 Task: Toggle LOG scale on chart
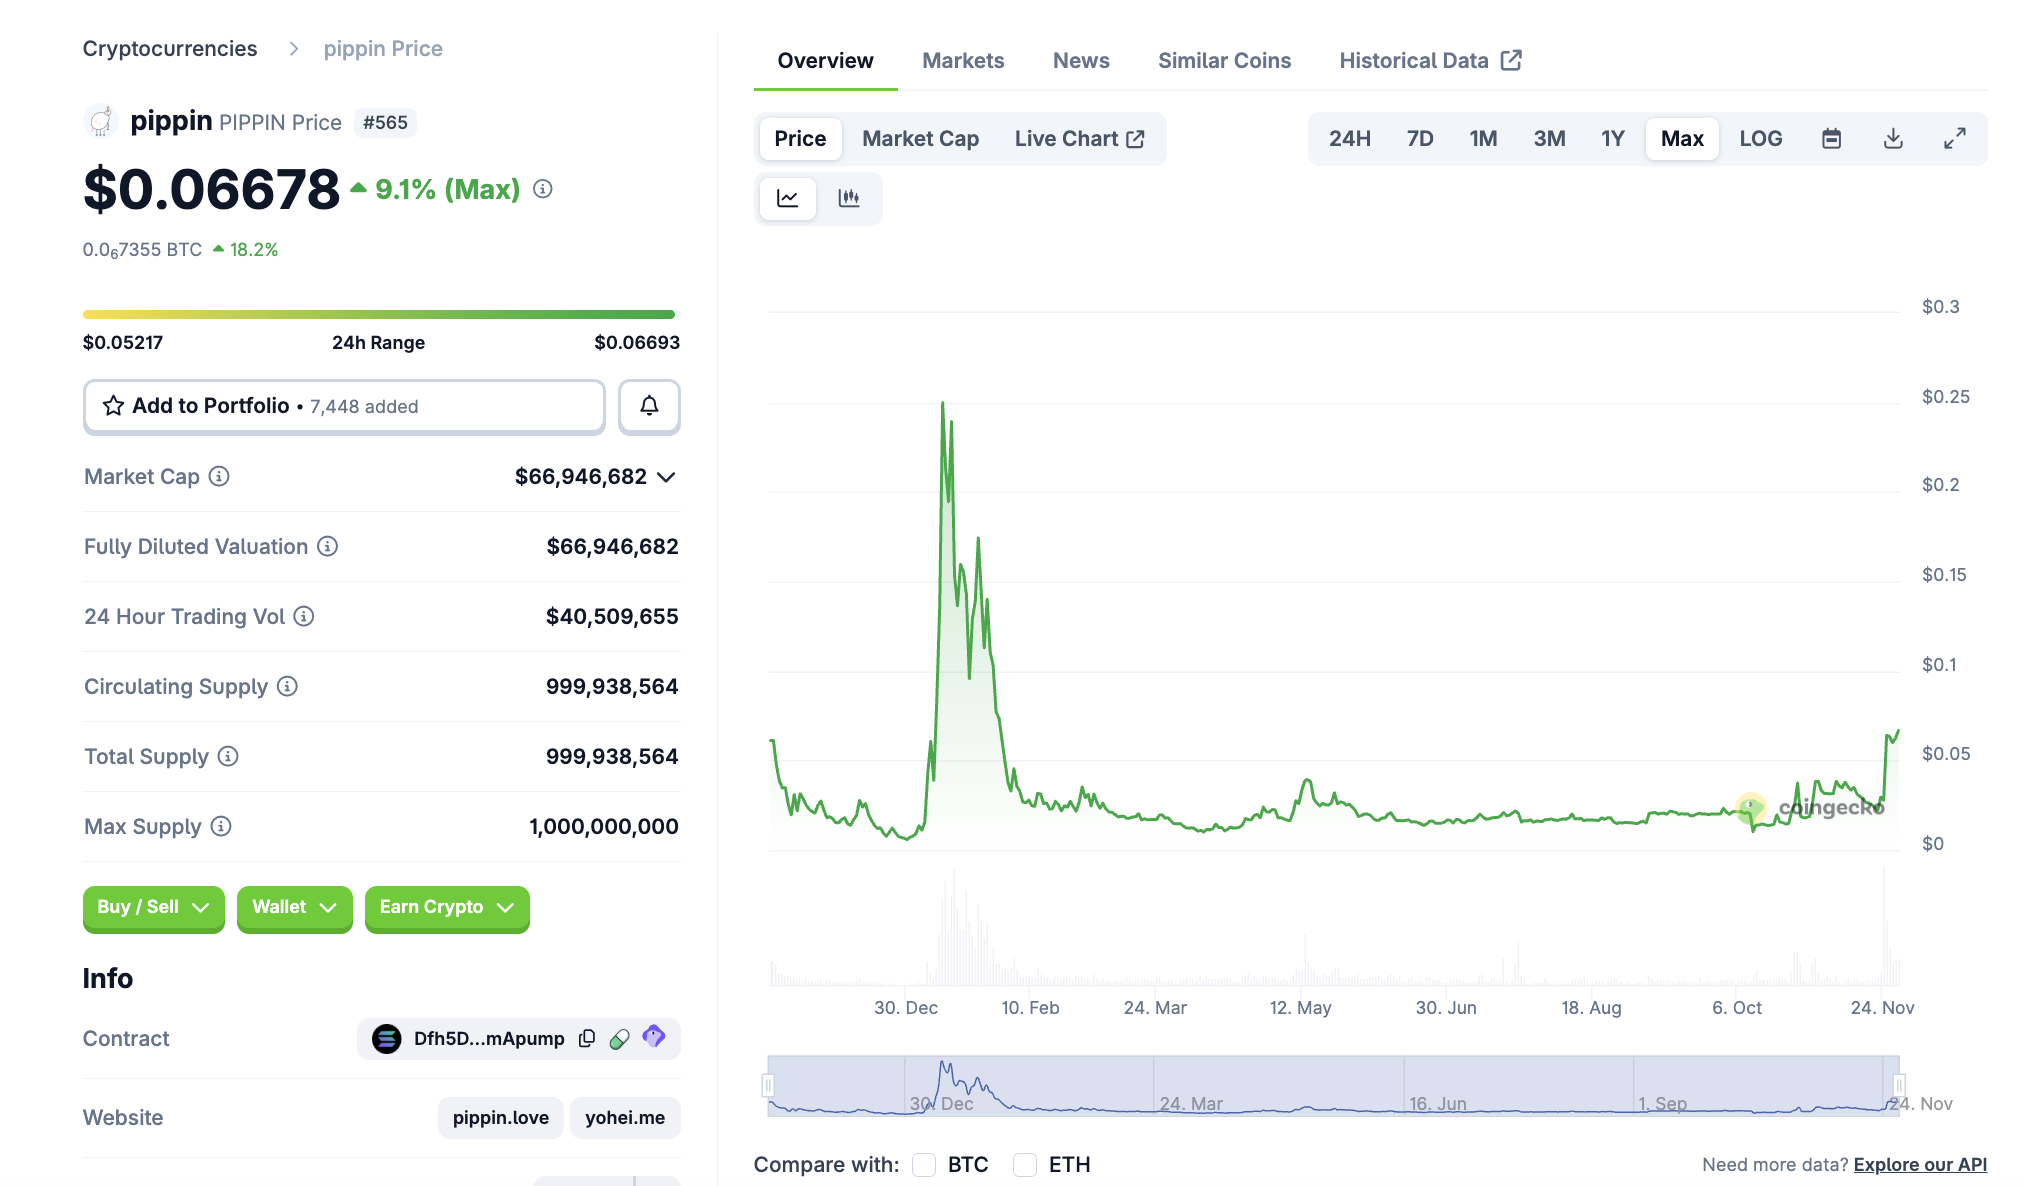1760,139
